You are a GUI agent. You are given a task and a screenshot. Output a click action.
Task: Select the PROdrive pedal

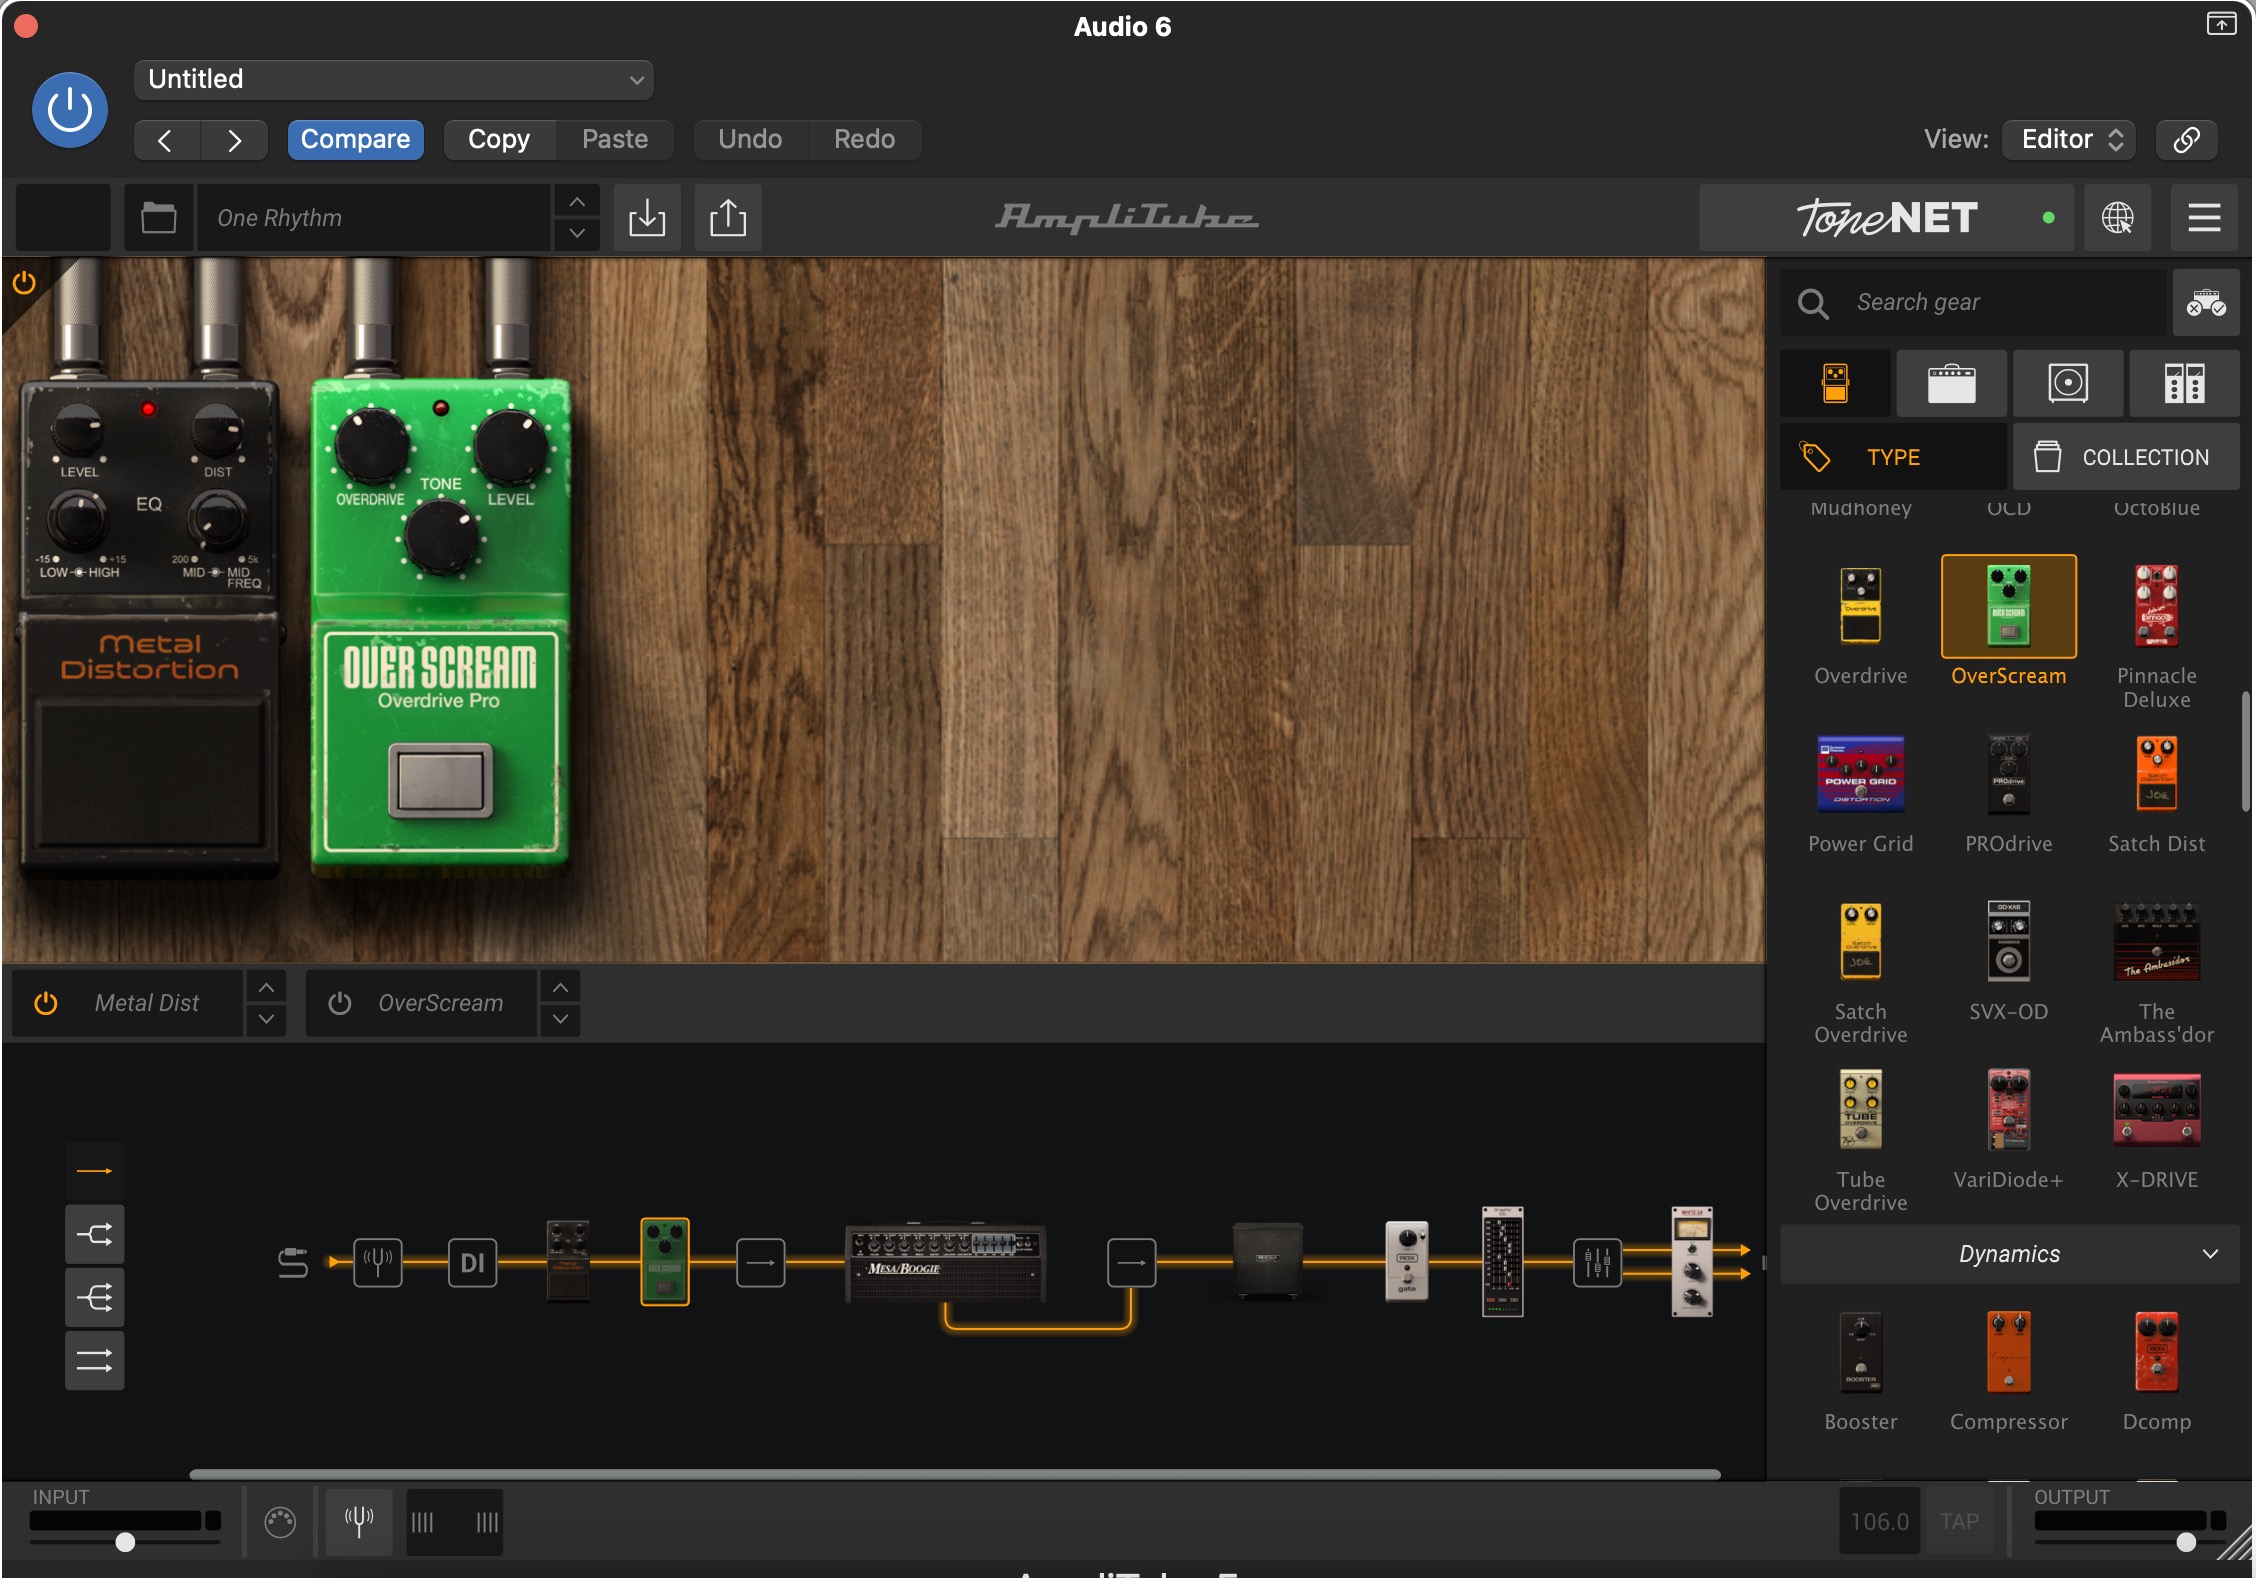tap(2009, 774)
